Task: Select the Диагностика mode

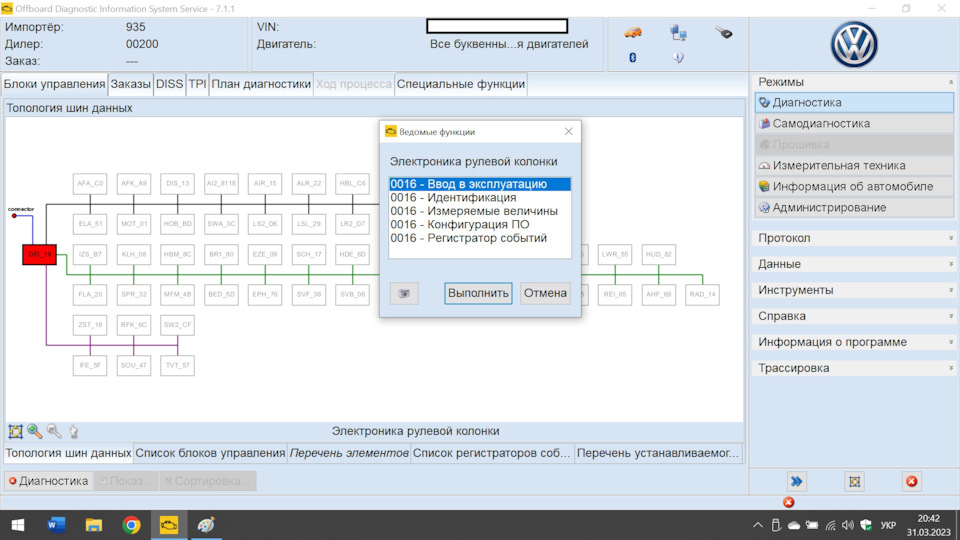Action: click(855, 102)
